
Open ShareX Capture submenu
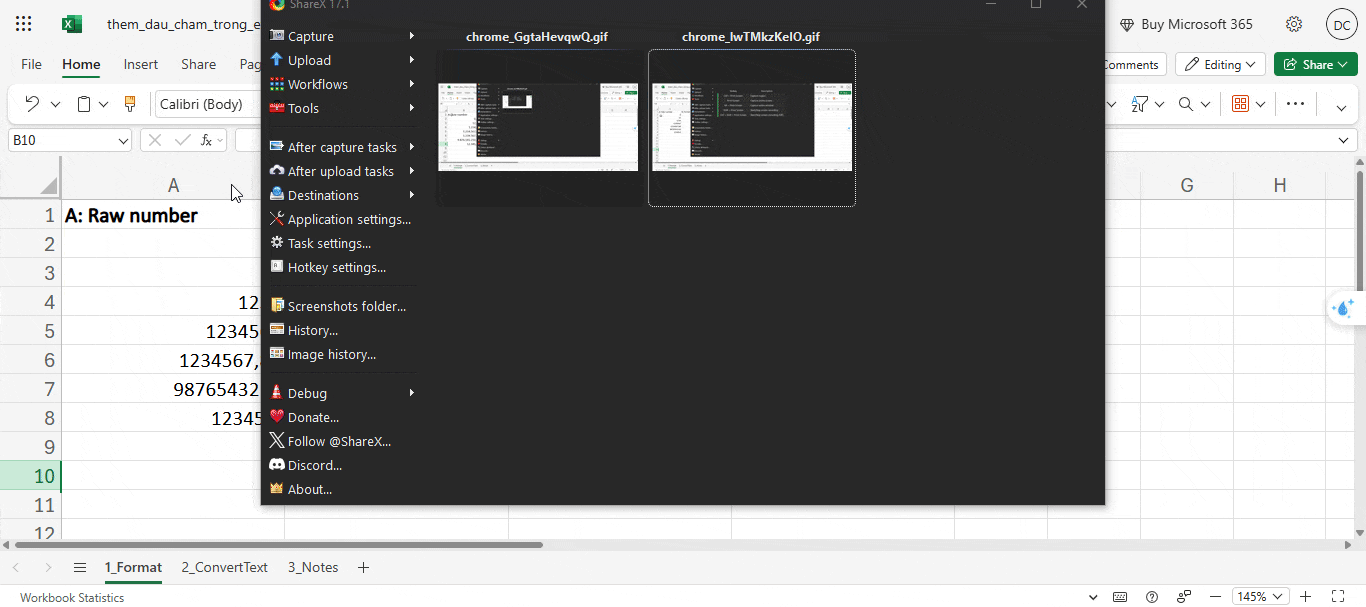[342, 36]
